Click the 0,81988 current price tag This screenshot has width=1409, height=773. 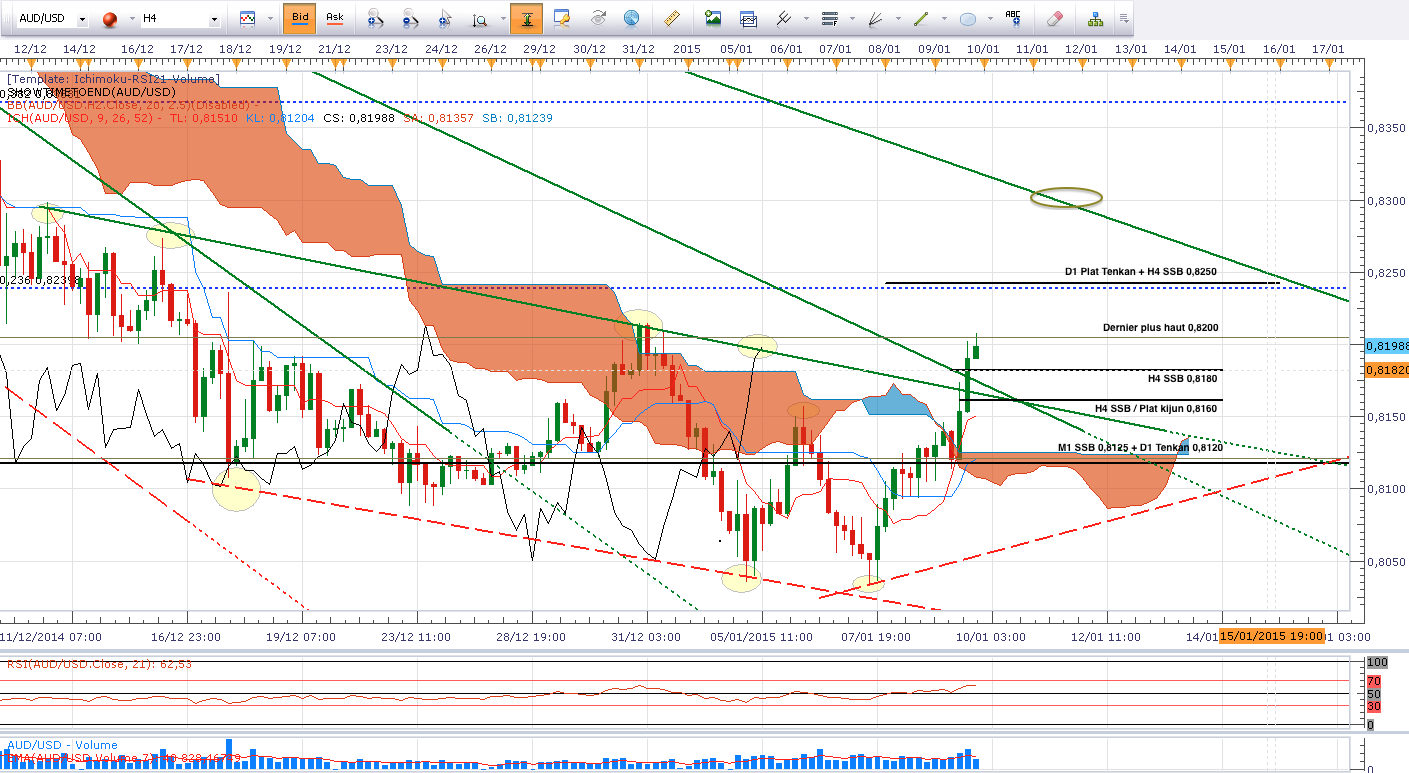[x=1385, y=345]
